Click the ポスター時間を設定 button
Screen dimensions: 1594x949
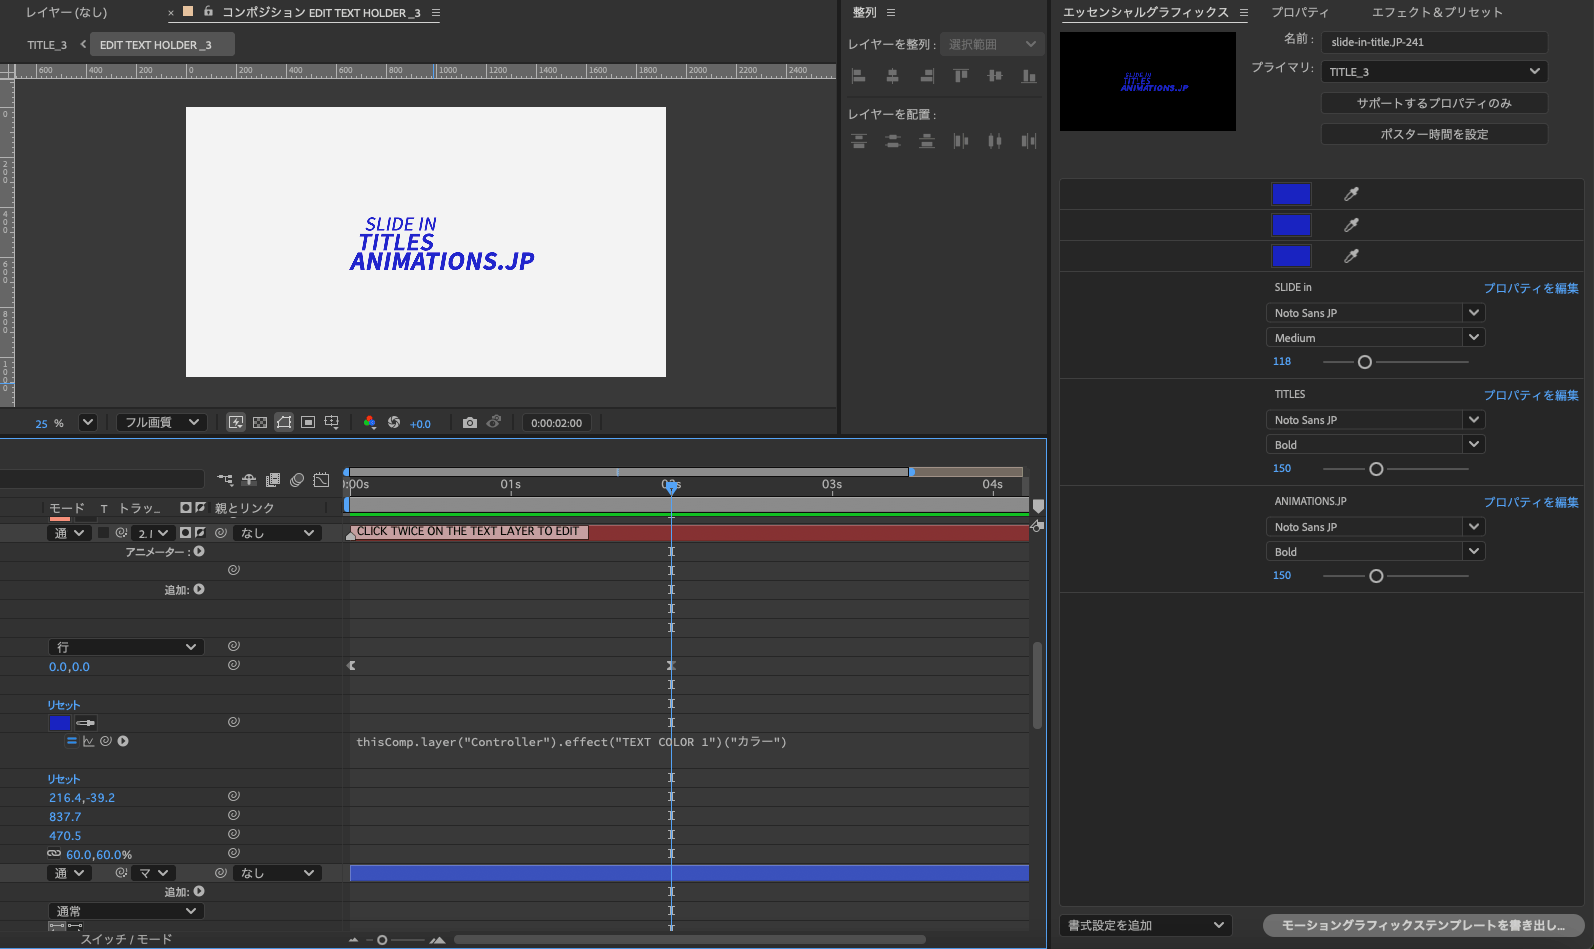coord(1434,134)
